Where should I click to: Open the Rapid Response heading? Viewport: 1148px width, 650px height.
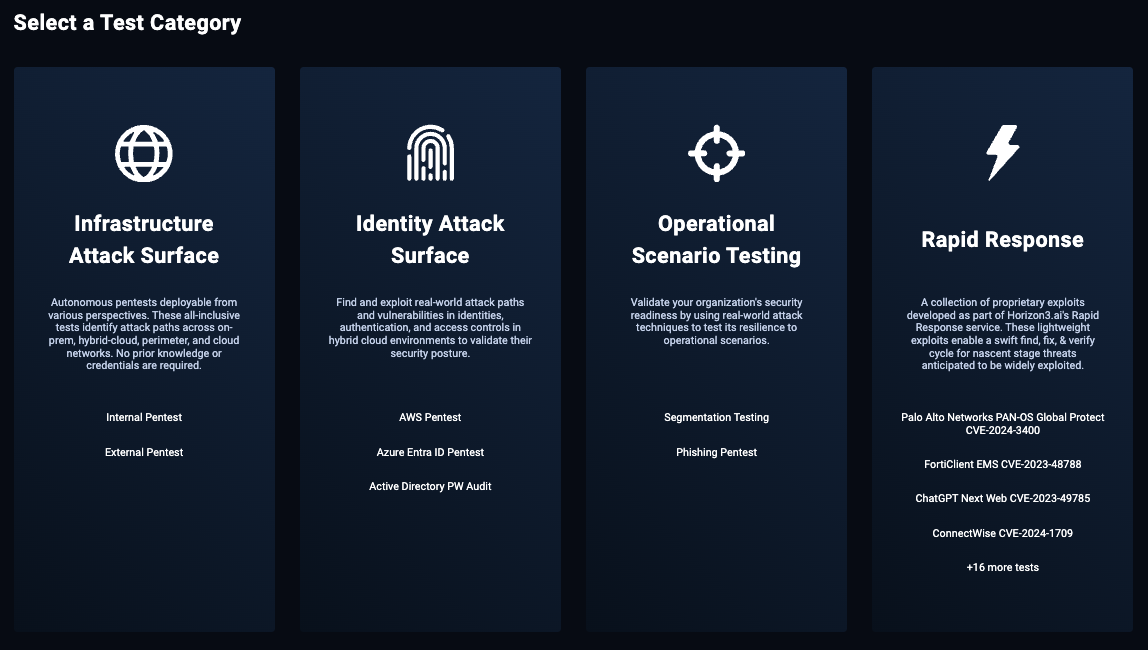pyautogui.click(x=1002, y=239)
